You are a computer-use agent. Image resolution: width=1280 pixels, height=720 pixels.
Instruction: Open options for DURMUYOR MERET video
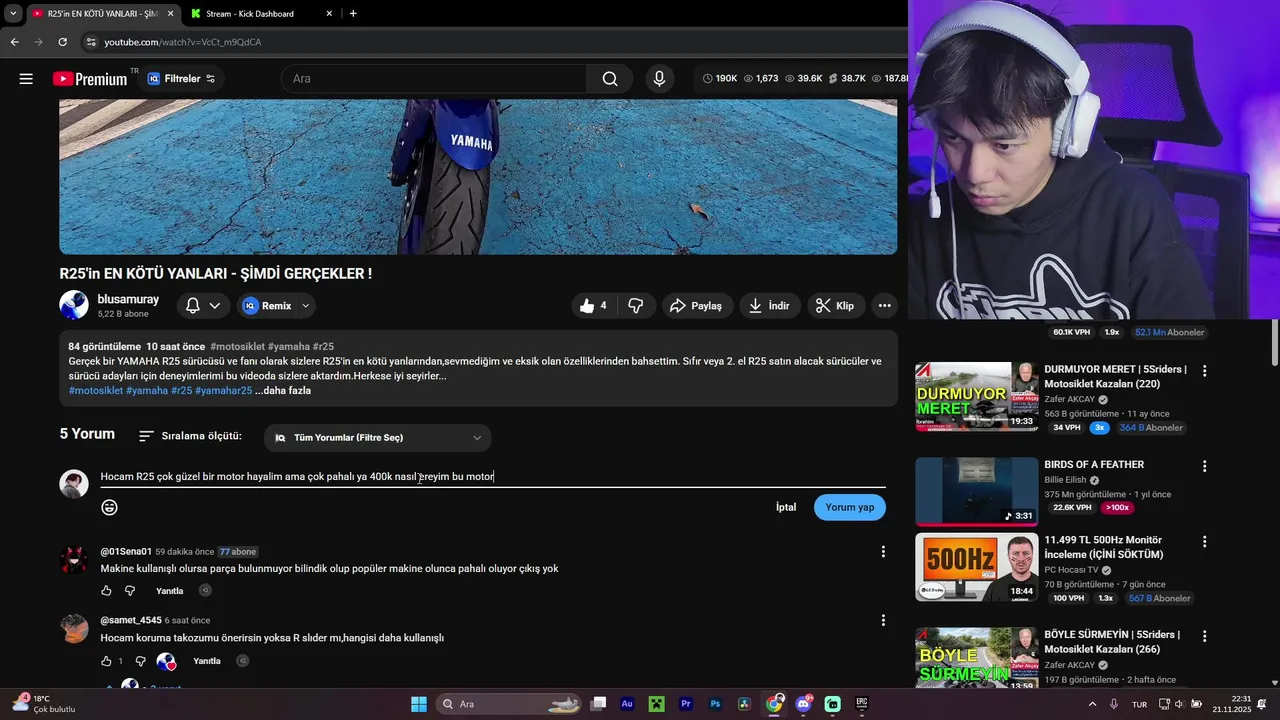(x=1205, y=371)
